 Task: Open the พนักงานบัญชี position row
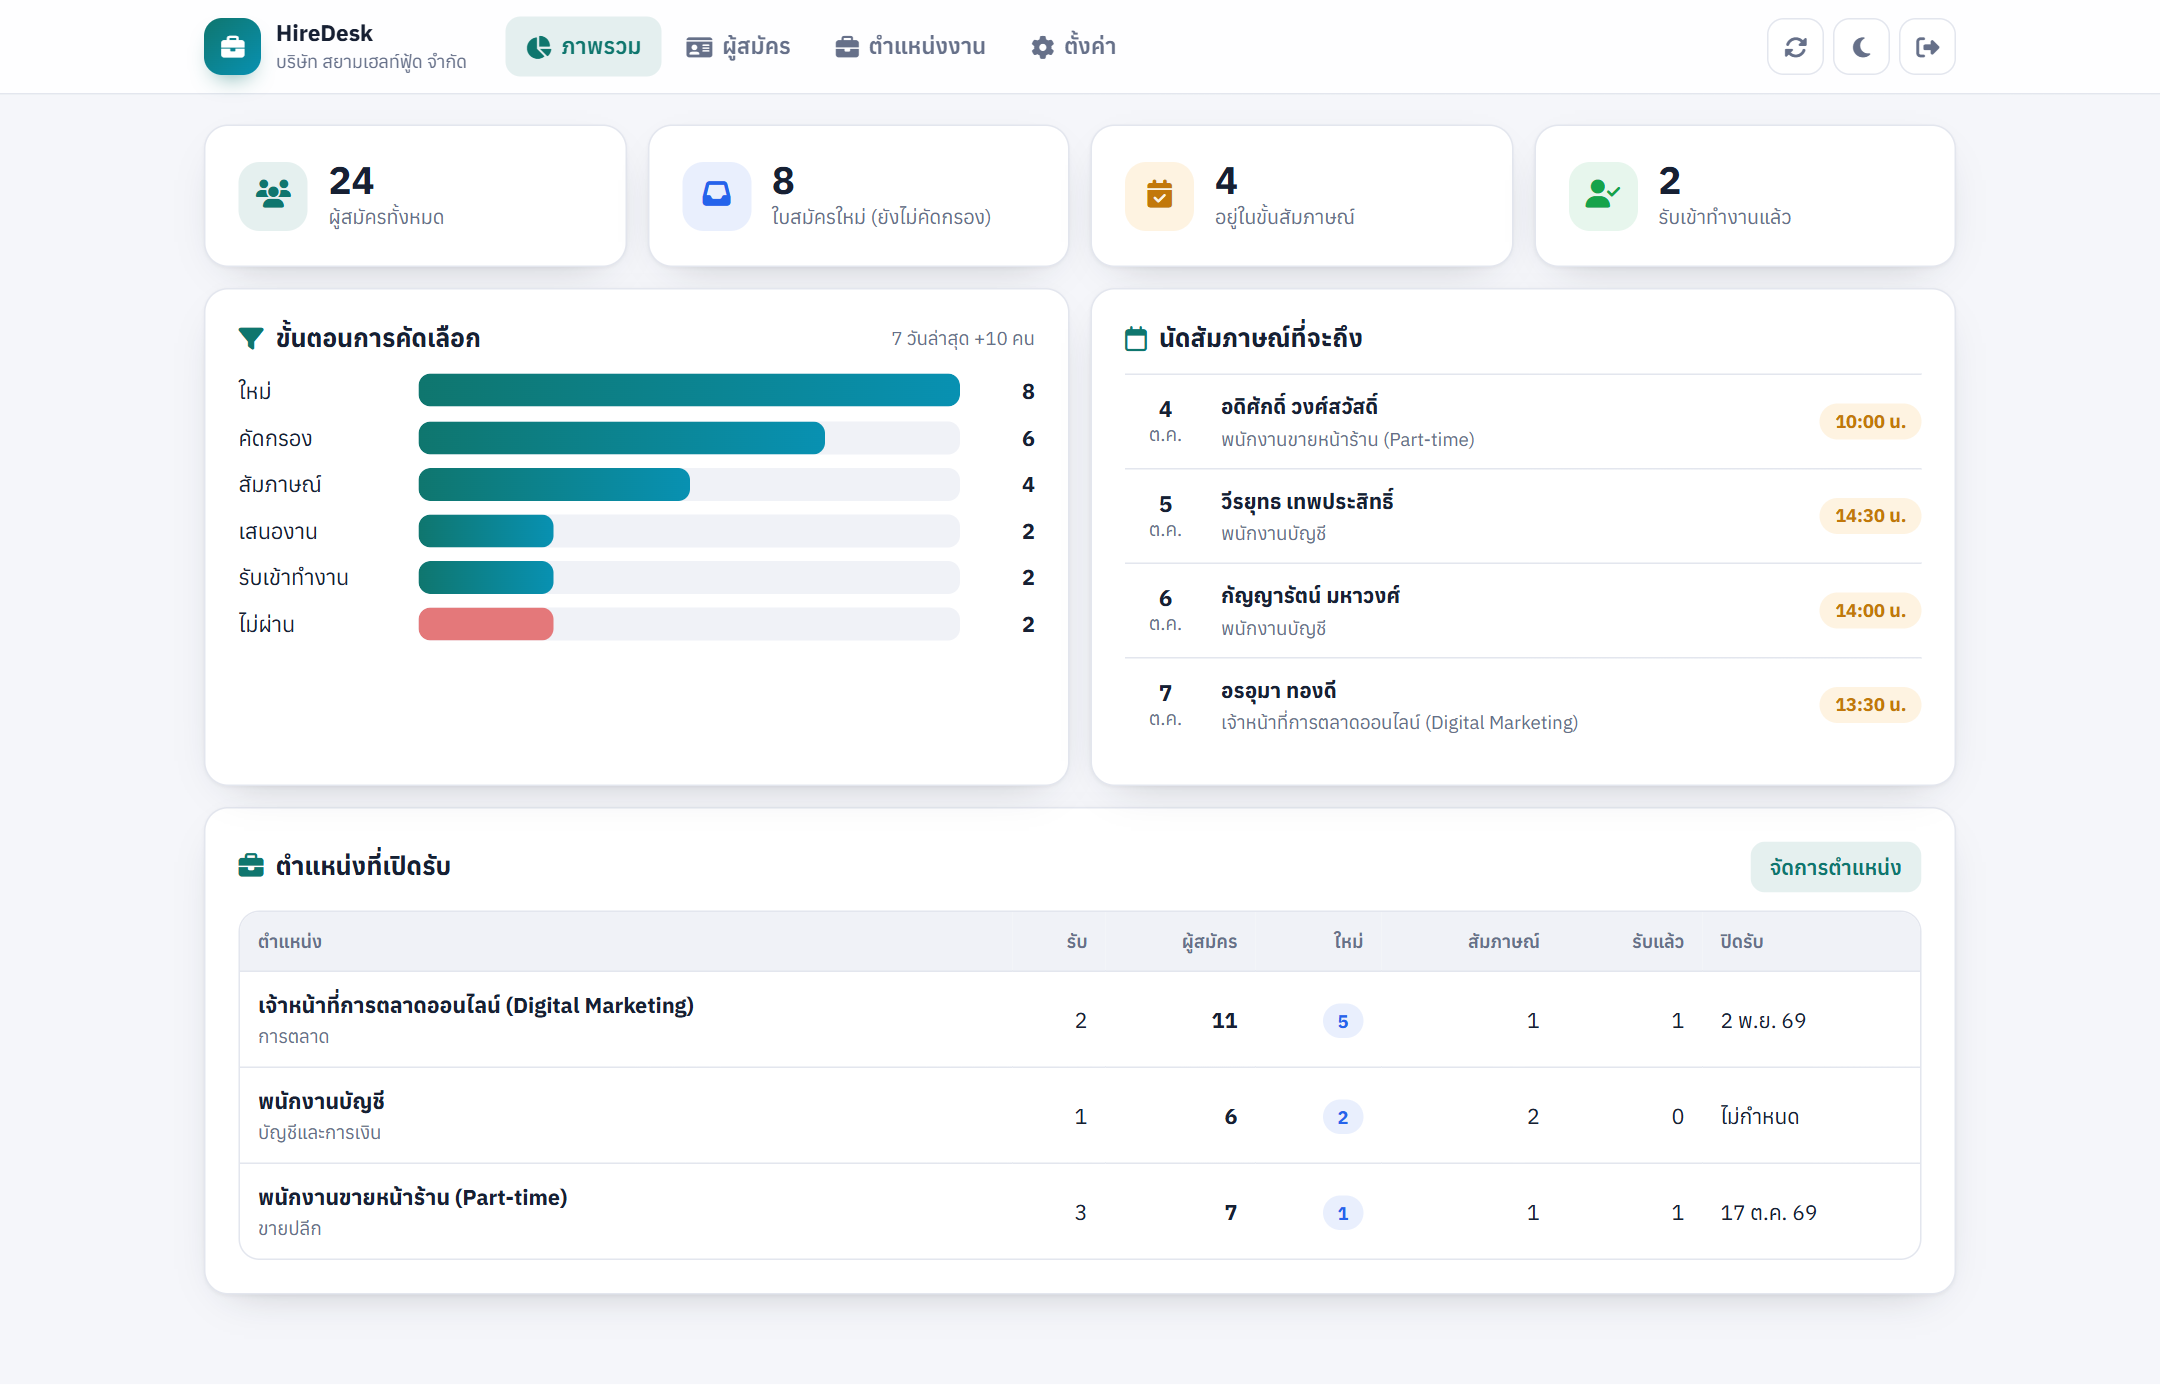(x=1080, y=1116)
